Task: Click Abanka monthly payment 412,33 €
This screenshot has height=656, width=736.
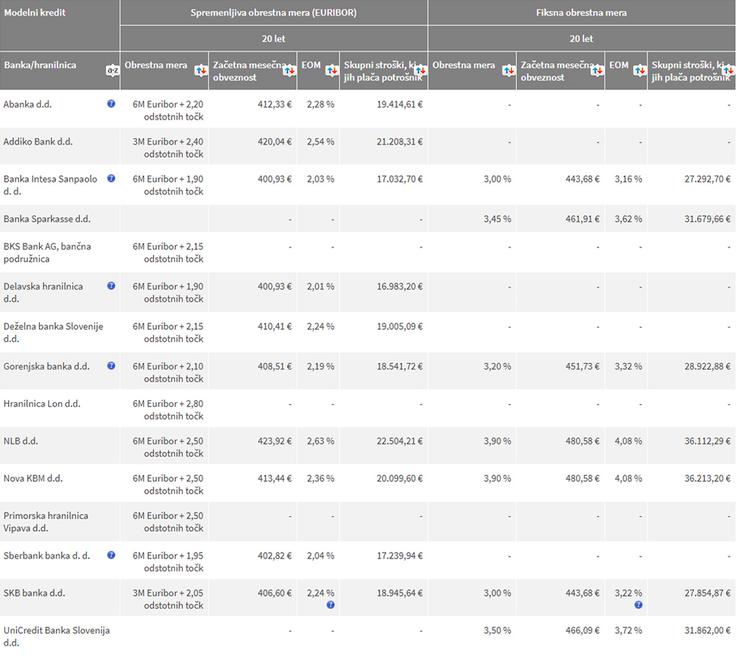Action: pyautogui.click(x=275, y=104)
